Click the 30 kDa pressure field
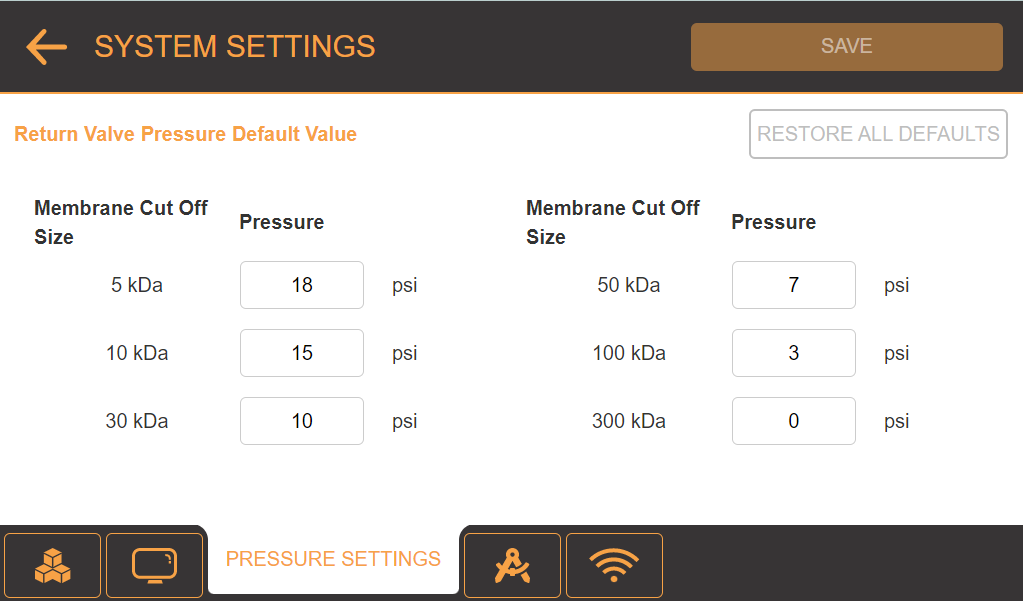1023x602 pixels. (x=301, y=421)
